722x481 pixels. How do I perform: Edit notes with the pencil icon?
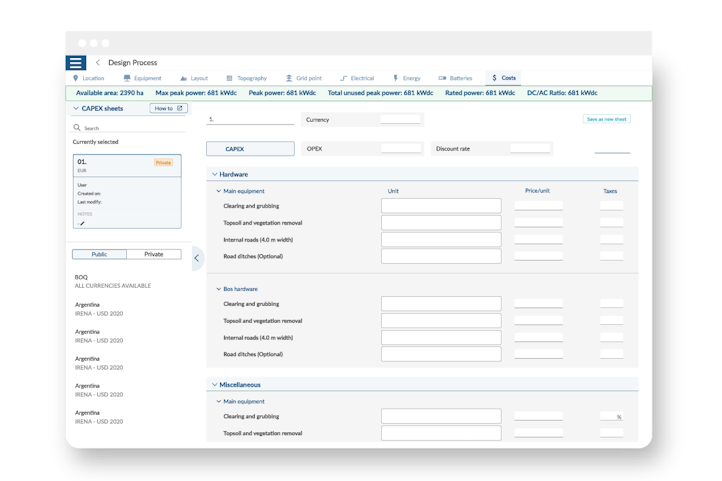pos(82,224)
